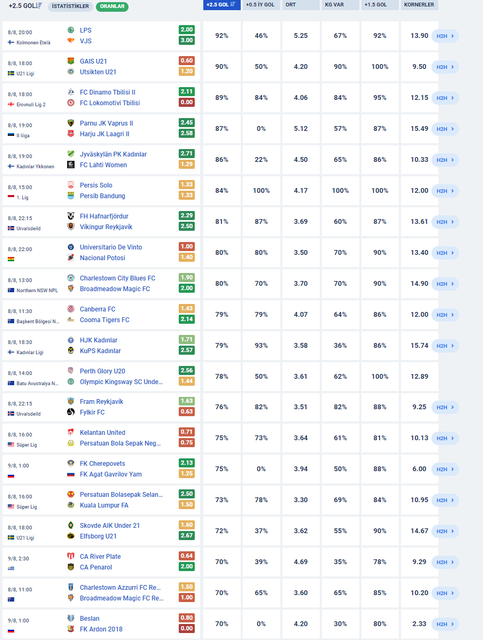483x640 pixels.
Task: Switch to the İSTATİSTİKLER toggle
Action: tap(70, 7)
